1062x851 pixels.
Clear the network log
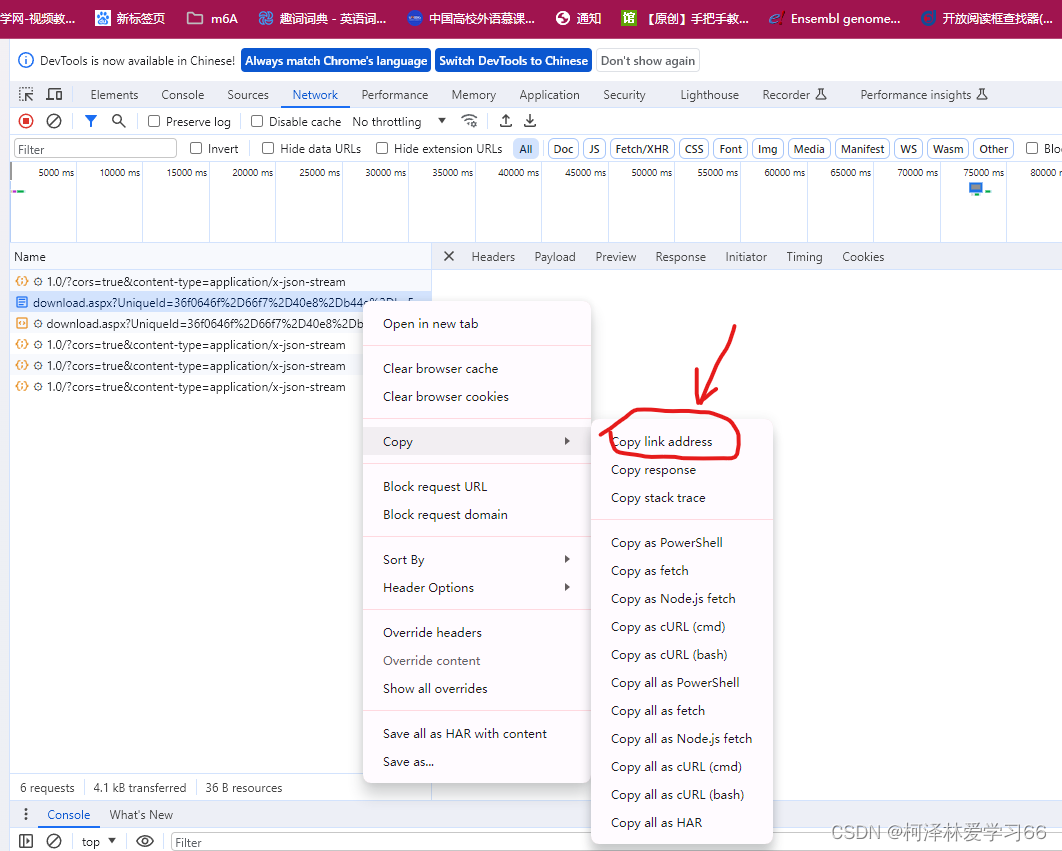(54, 121)
